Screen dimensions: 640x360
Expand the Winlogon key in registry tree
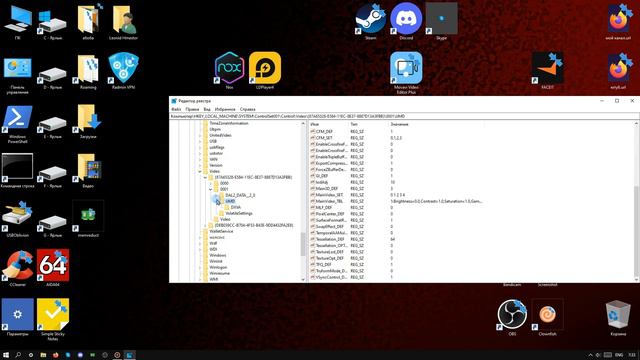pyautogui.click(x=200, y=267)
